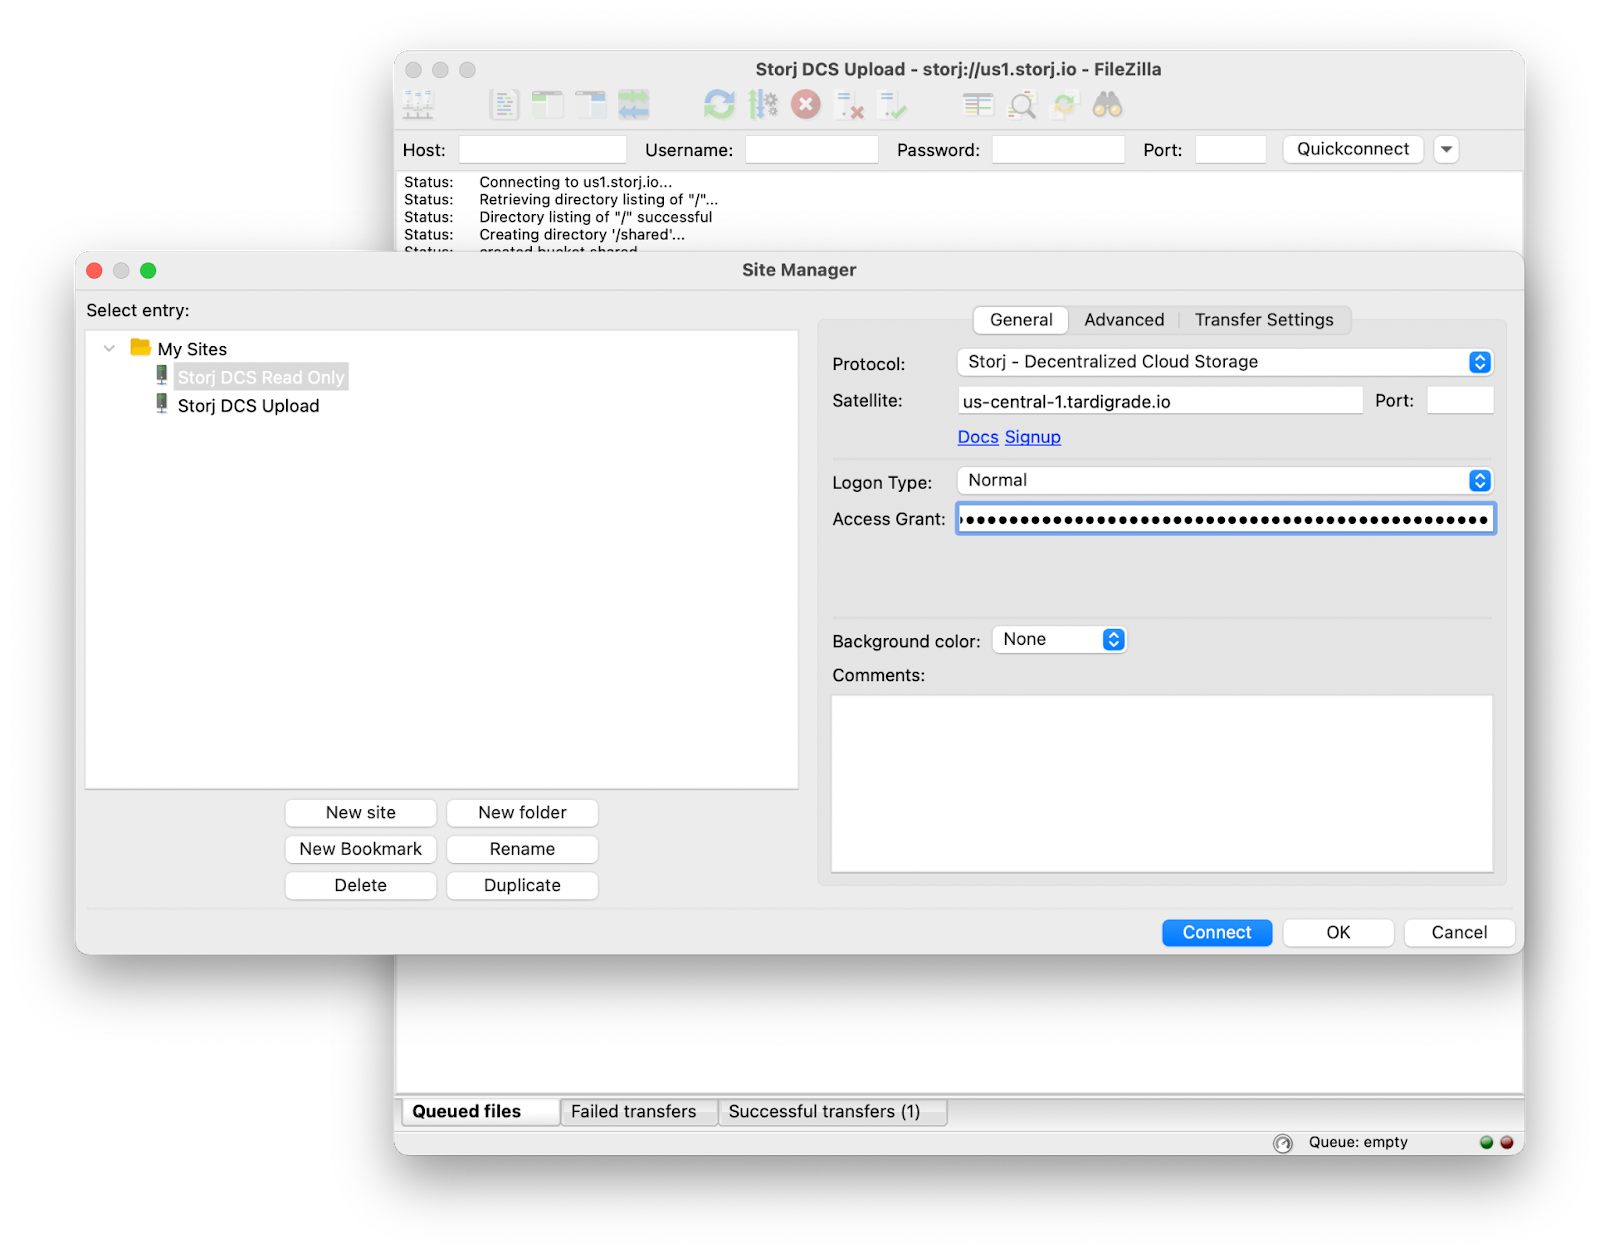Screen dimensions: 1600x1255
Task: Toggle the message log toolbar icon
Action: point(504,105)
